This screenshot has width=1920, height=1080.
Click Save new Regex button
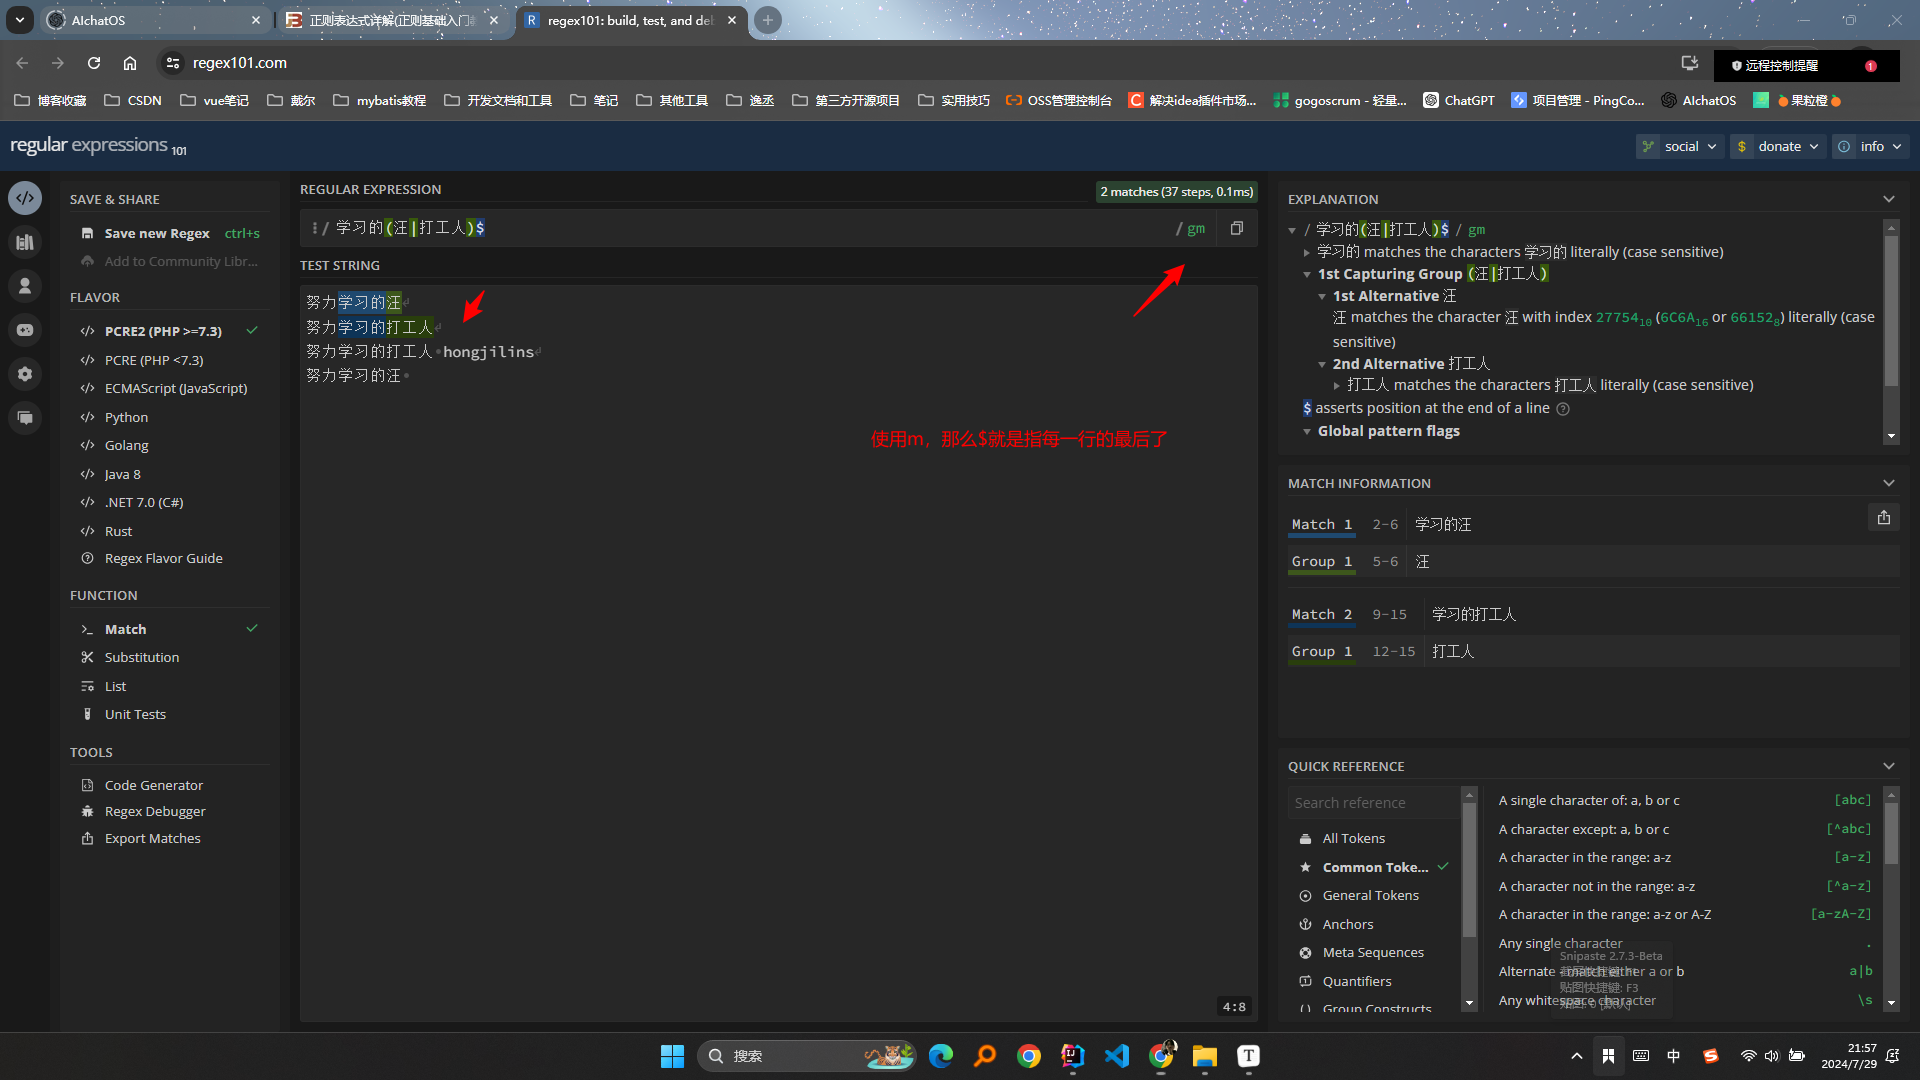point(157,233)
